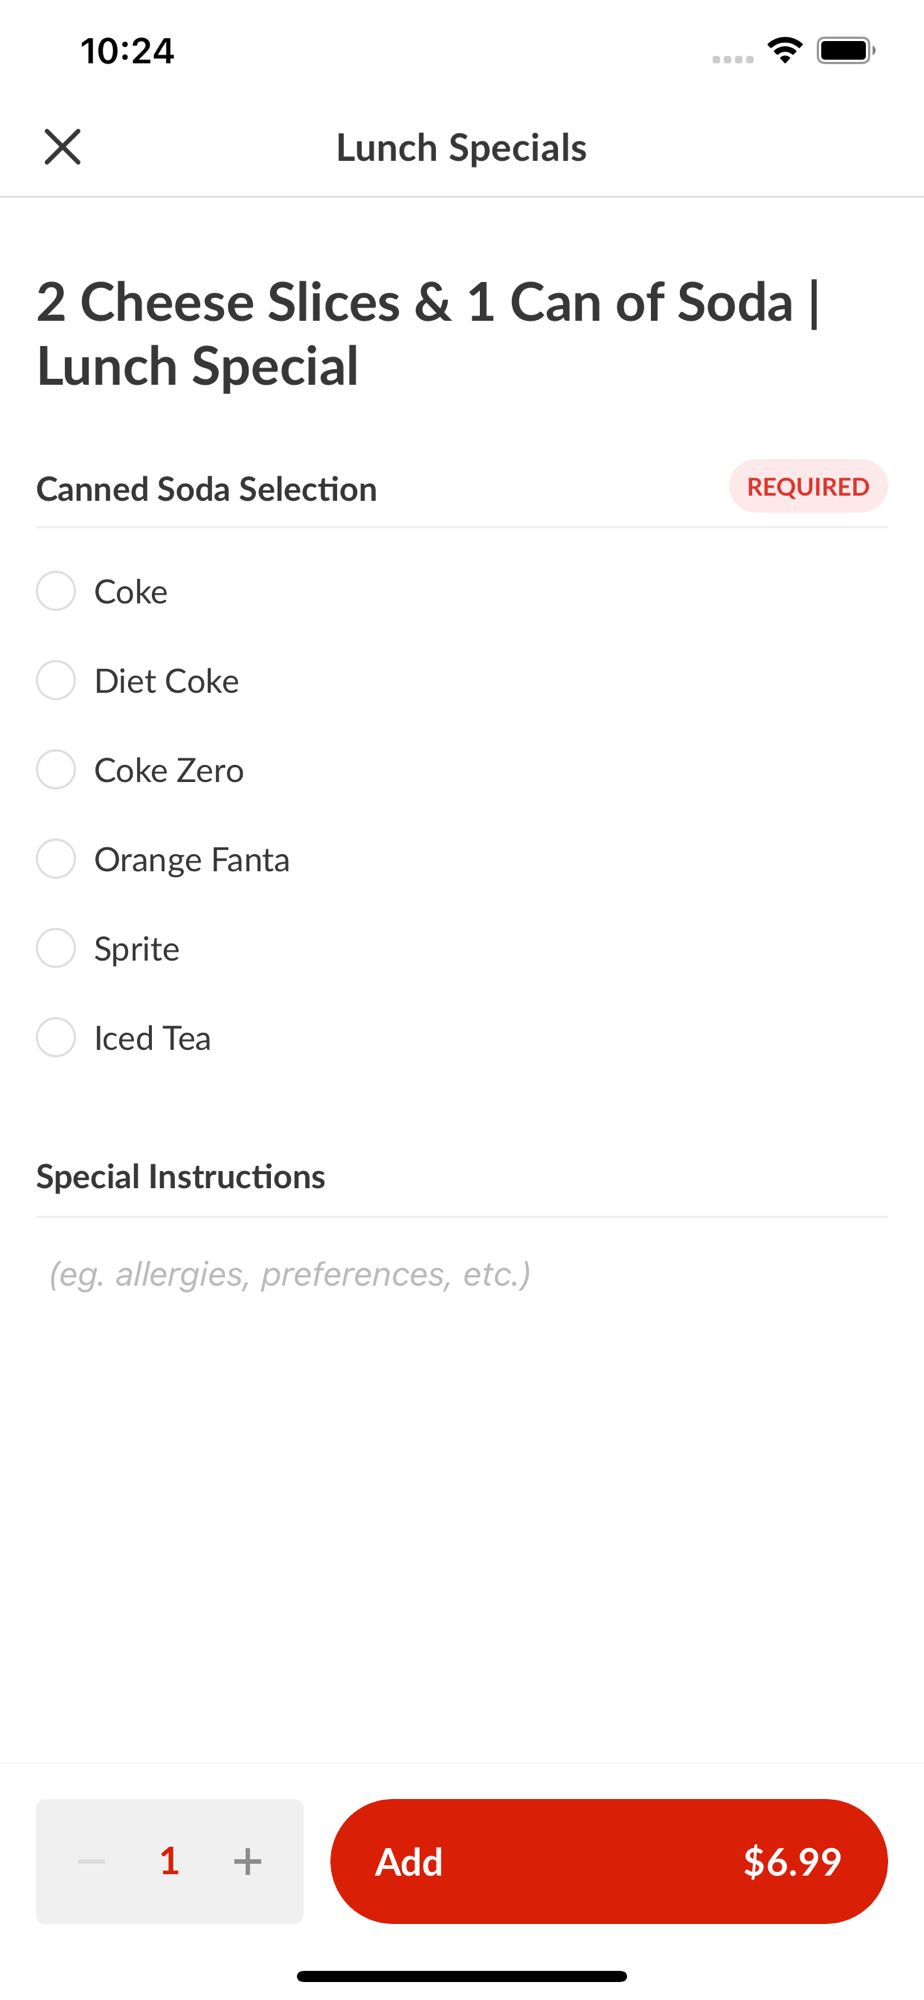Viewport: 924px width, 2000px height.
Task: Tap the home indicator bar
Action: [x=462, y=1976]
